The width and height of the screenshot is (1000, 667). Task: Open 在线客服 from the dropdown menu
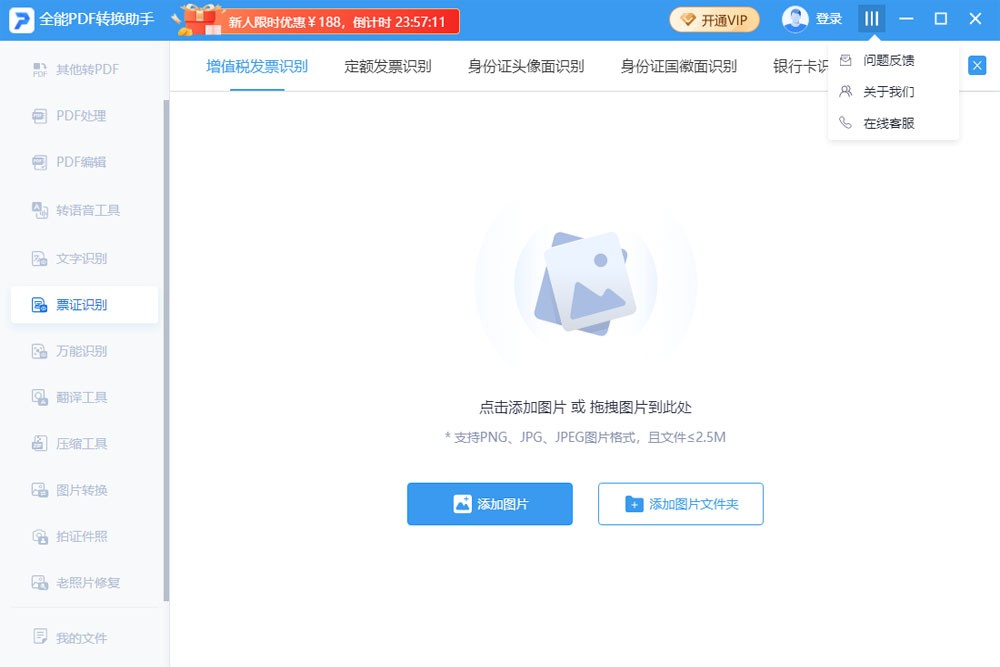coord(888,123)
